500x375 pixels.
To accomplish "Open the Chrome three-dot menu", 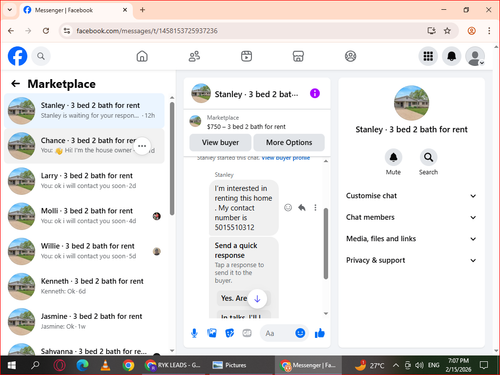I will (489, 31).
